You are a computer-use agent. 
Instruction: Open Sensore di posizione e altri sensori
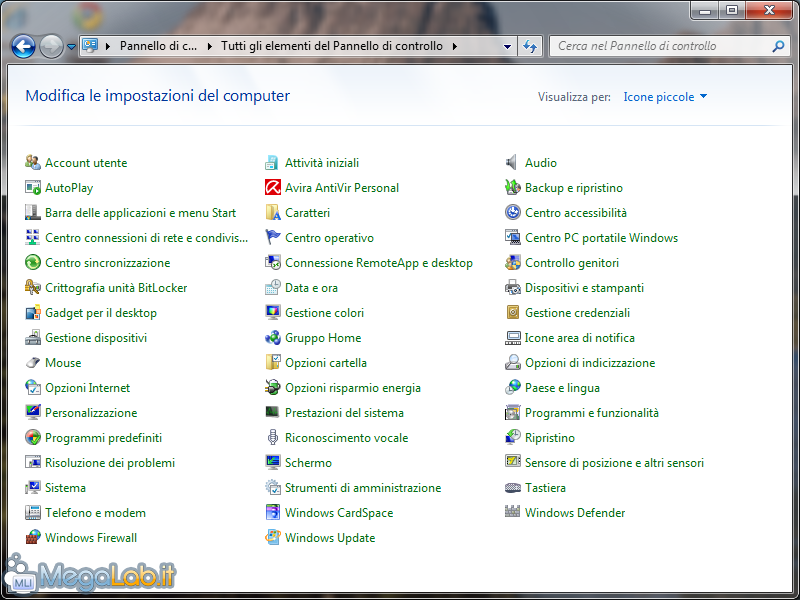(x=615, y=463)
